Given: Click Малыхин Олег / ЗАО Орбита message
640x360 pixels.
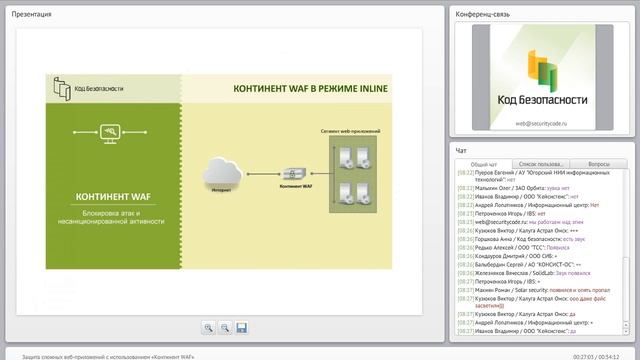Looking at the screenshot, I should 513,188.
